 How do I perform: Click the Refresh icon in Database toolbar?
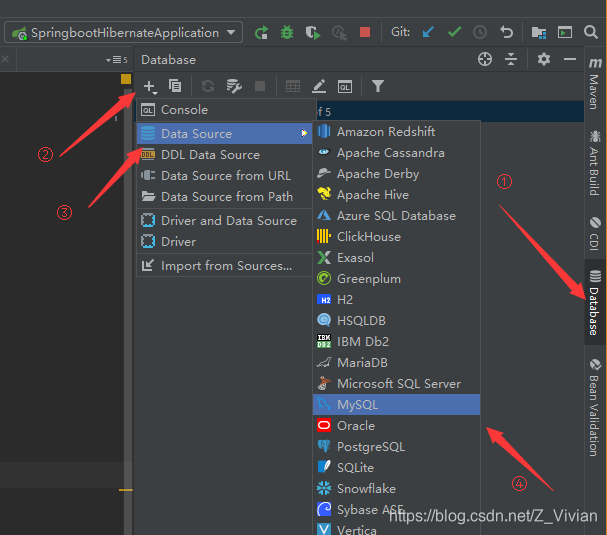pyautogui.click(x=208, y=86)
